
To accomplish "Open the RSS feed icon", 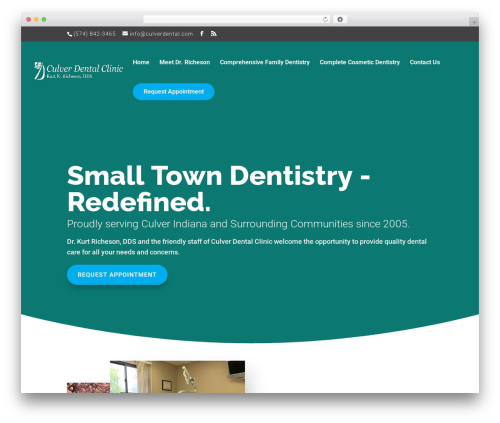I will (214, 34).
